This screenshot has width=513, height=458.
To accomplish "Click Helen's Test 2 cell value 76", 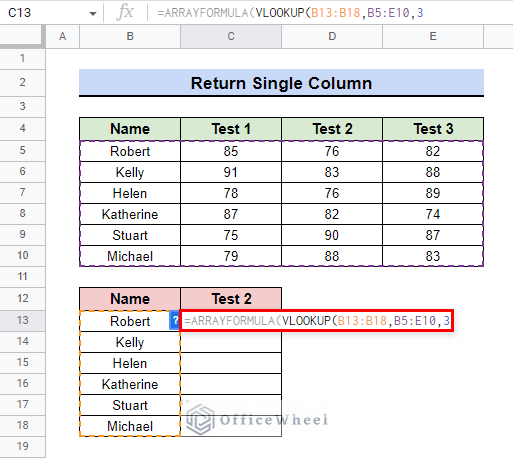I will [x=332, y=193].
